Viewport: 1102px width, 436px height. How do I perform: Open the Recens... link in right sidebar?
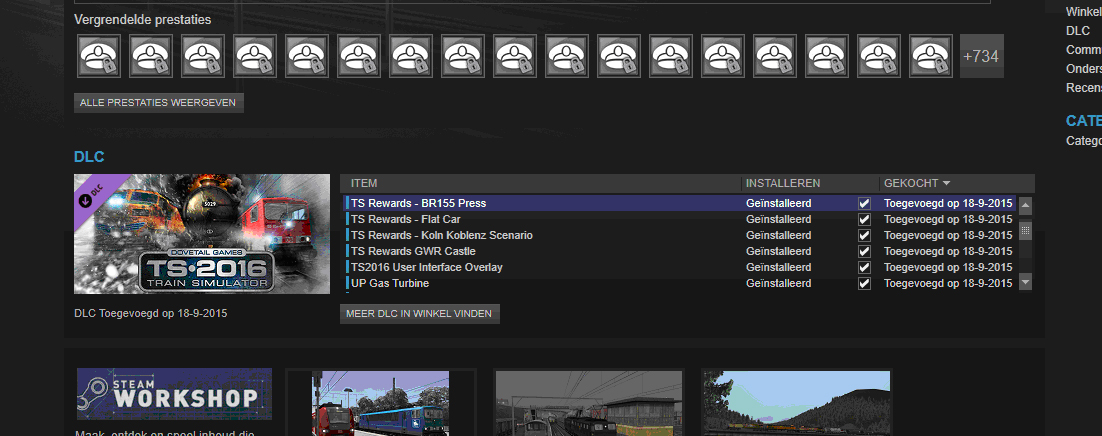click(1084, 88)
